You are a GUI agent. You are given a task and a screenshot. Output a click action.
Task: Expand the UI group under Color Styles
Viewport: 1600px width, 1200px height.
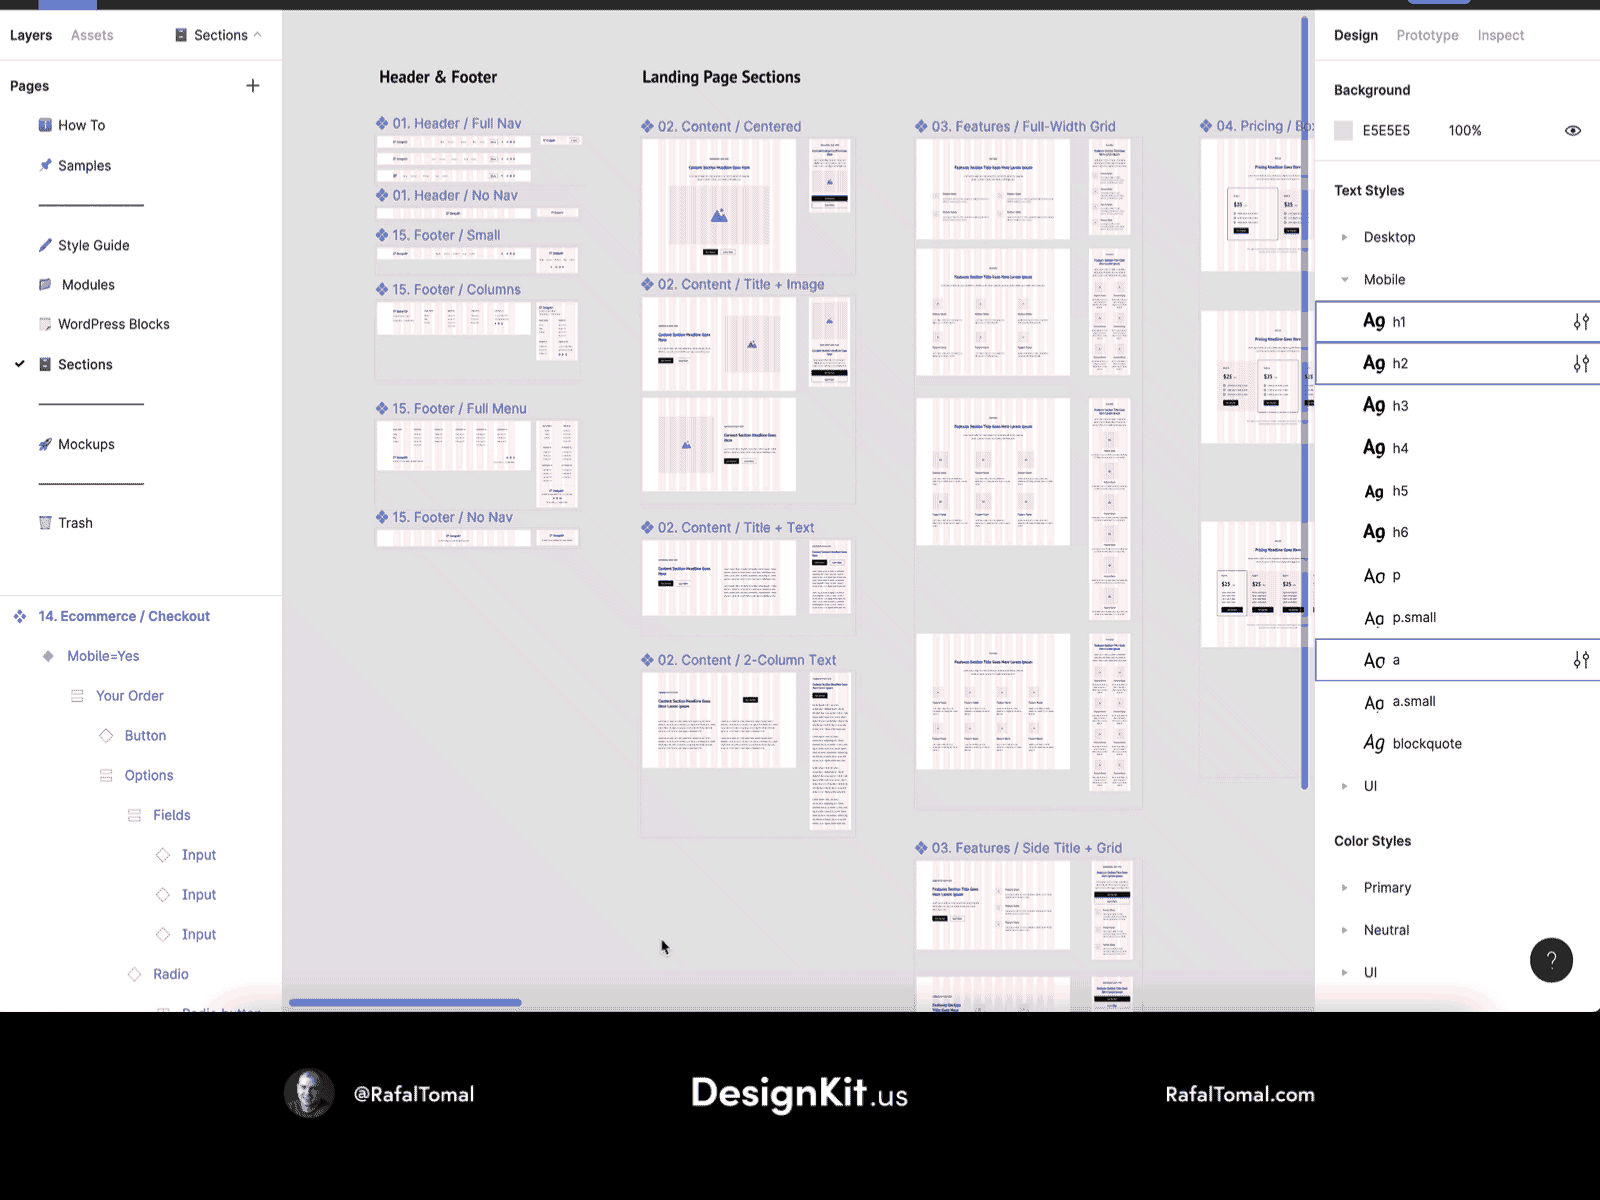tap(1344, 972)
